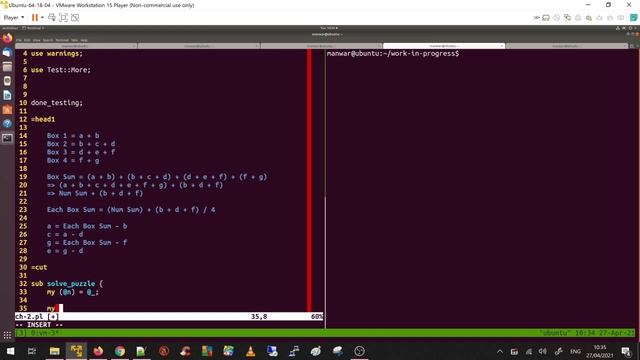This screenshot has height=360, width=640.
Task: Switch to the third terminal tab
Action: 321,46
